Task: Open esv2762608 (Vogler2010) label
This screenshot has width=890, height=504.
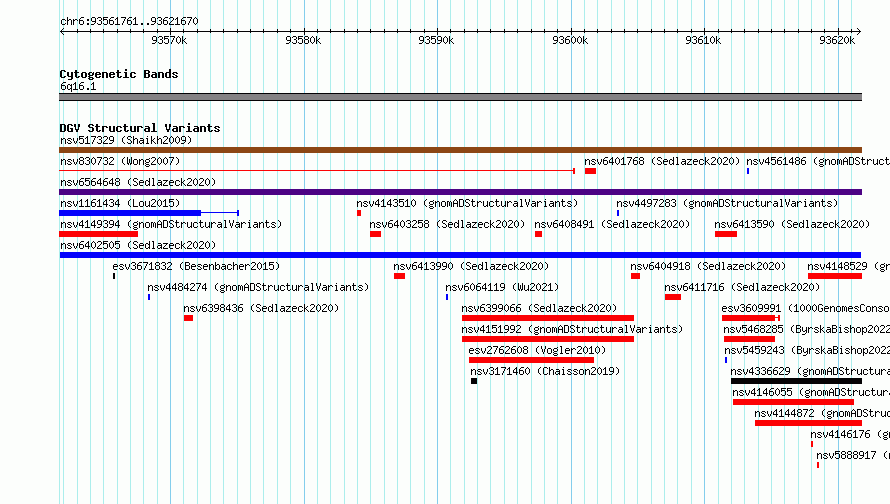Action: click(x=537, y=350)
